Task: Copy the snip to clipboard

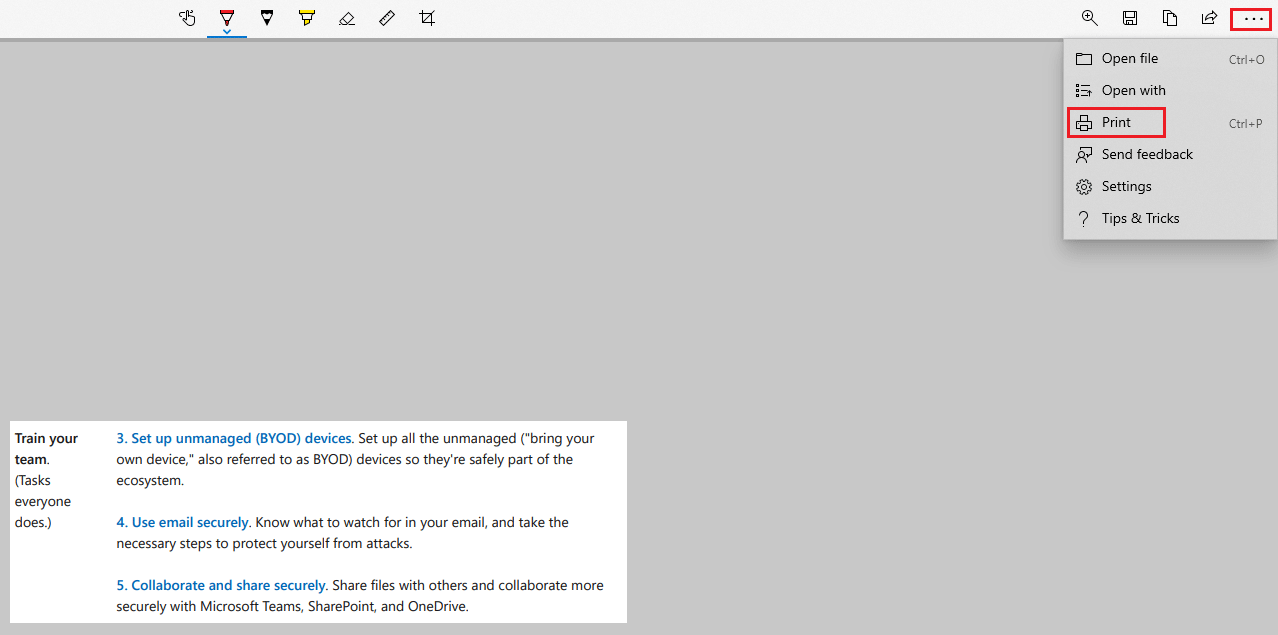Action: click(1170, 18)
